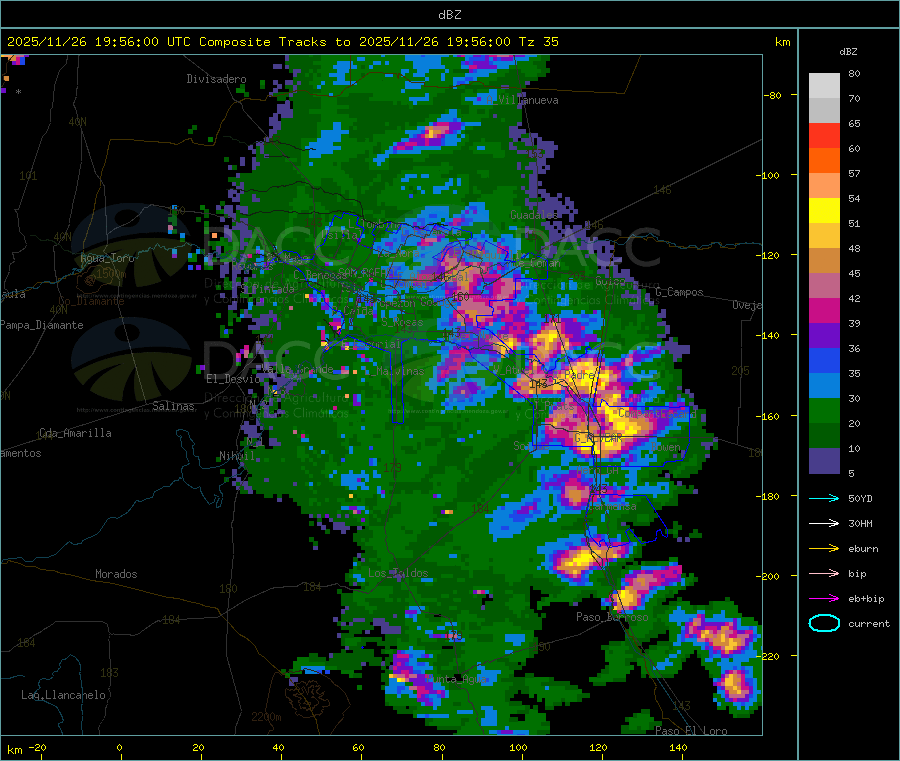Click the A_Villanueva map label
This screenshot has height=761, width=900.
pyautogui.click(x=522, y=100)
